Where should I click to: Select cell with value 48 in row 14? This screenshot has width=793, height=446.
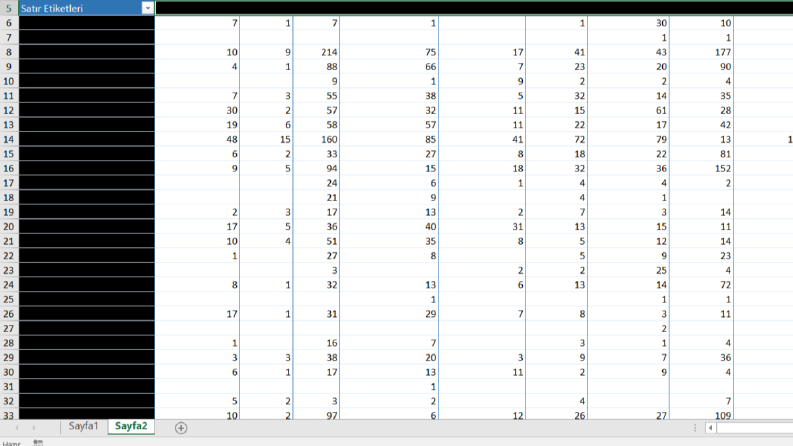(x=197, y=139)
